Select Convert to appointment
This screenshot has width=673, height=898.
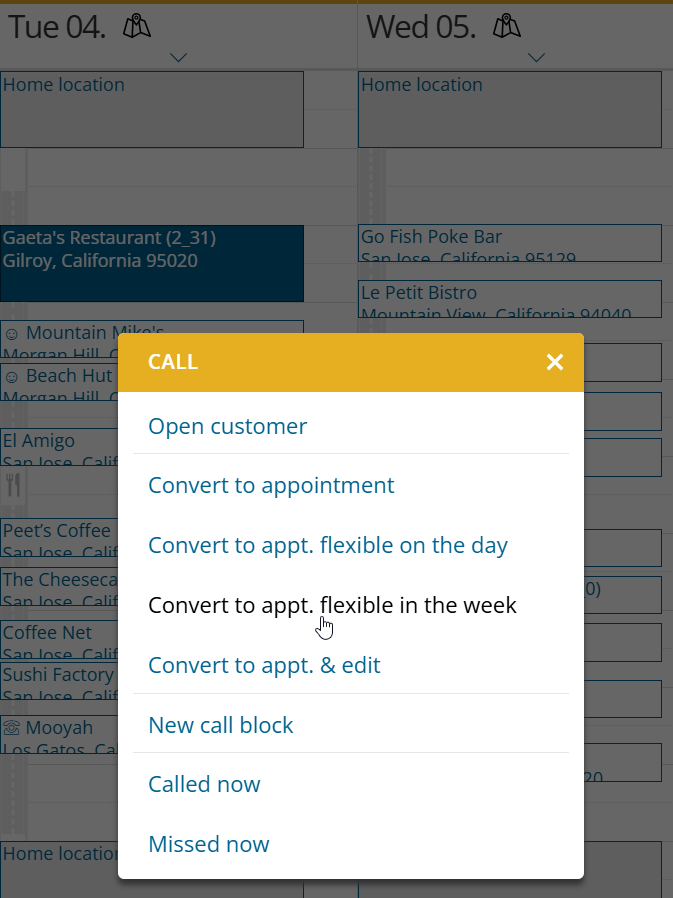tap(271, 485)
